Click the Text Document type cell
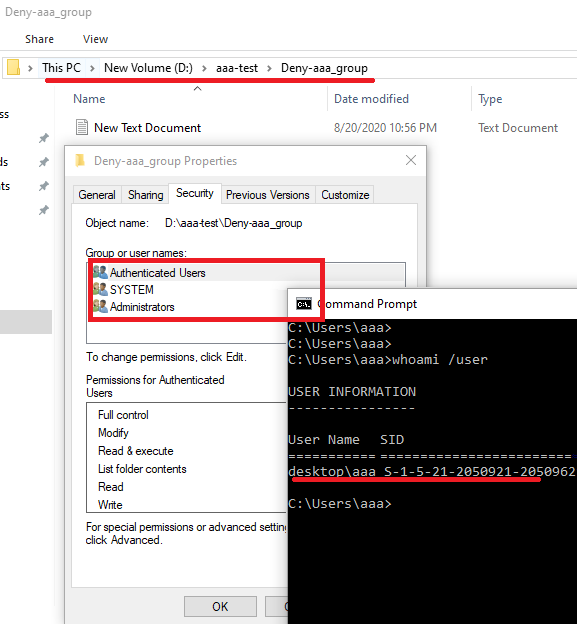Image resolution: width=577 pixels, height=624 pixels. click(518, 128)
